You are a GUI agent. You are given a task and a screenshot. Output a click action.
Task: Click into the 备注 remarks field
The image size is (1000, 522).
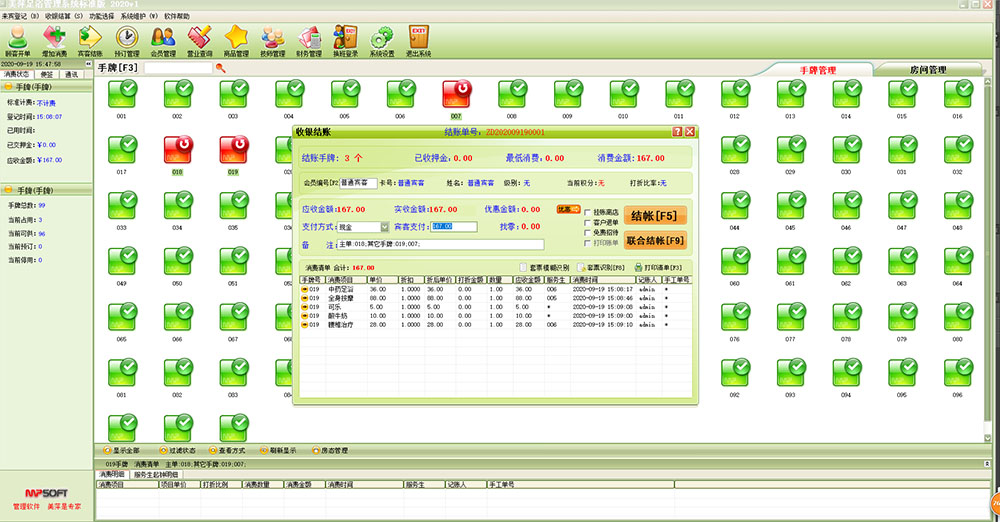click(x=440, y=244)
